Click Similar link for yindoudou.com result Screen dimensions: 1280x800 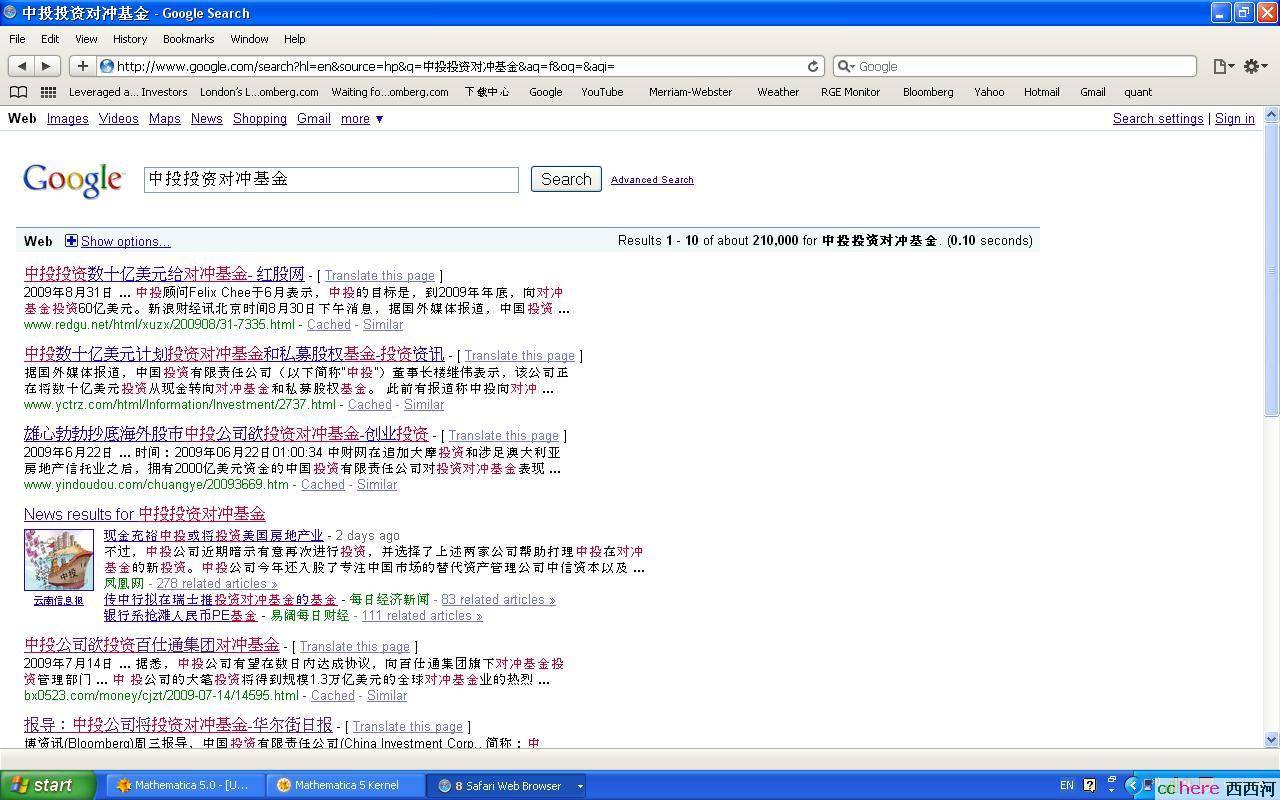click(377, 485)
